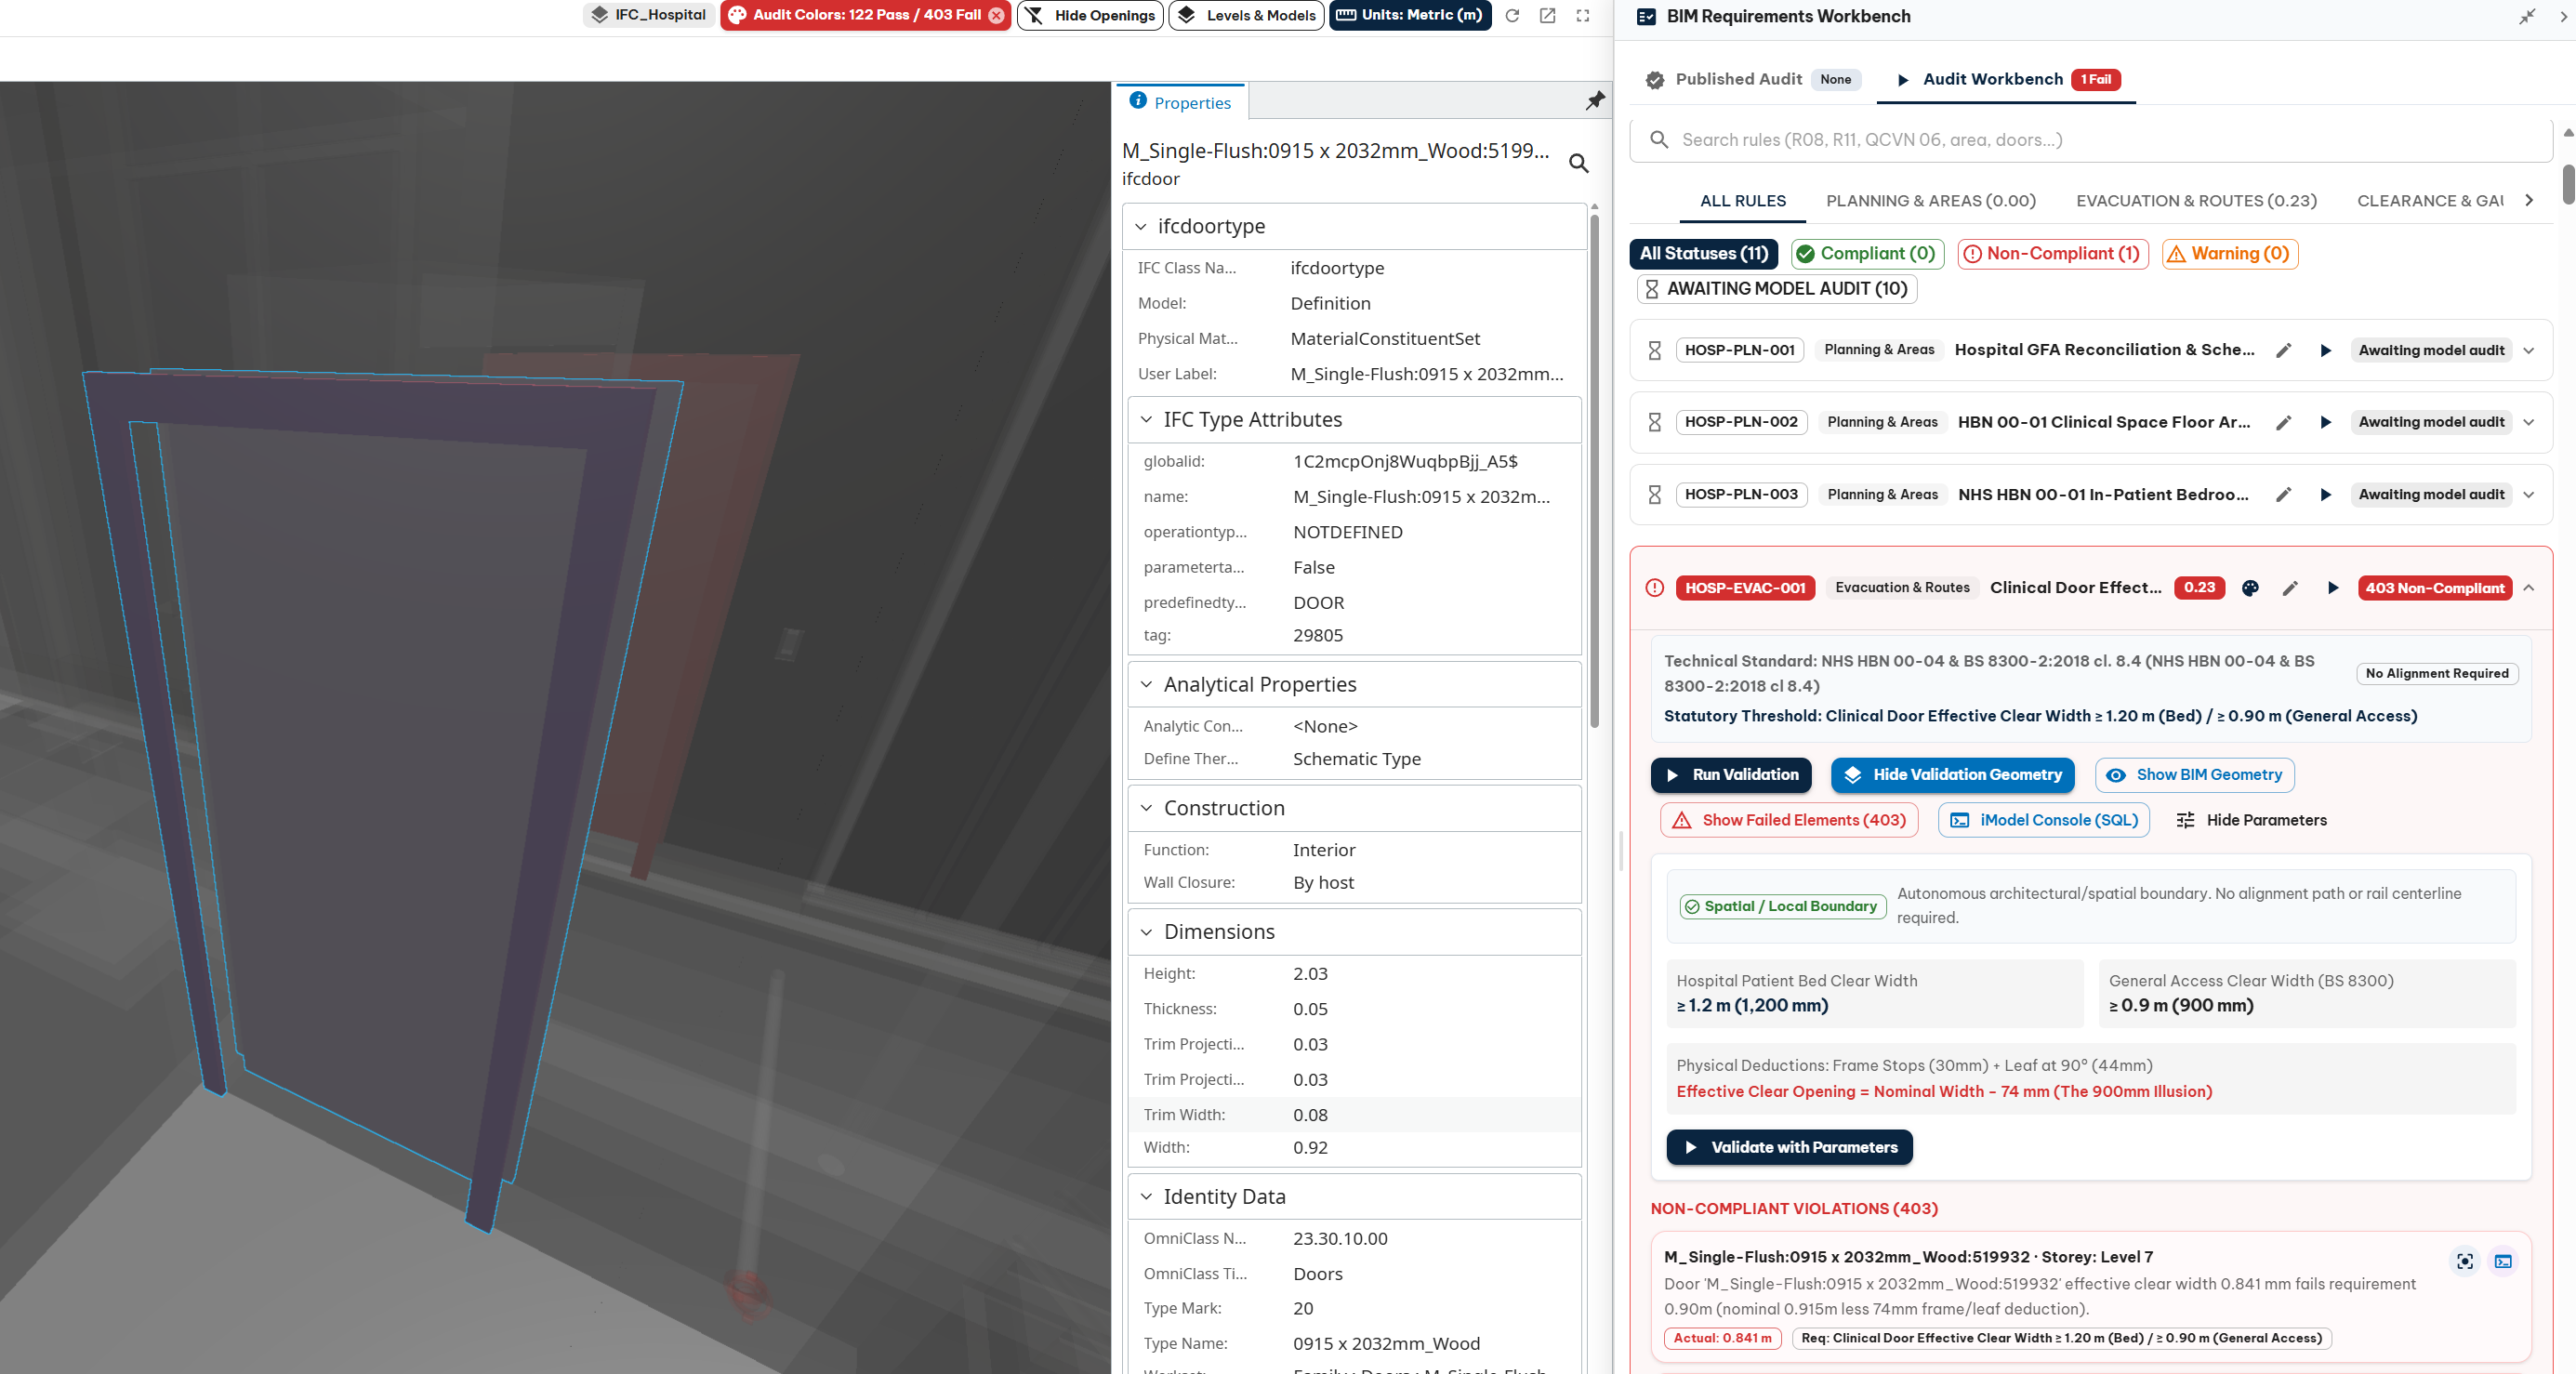Click Validate with Parameters button
Screen dimensions: 2576x1374
pos(1789,1147)
